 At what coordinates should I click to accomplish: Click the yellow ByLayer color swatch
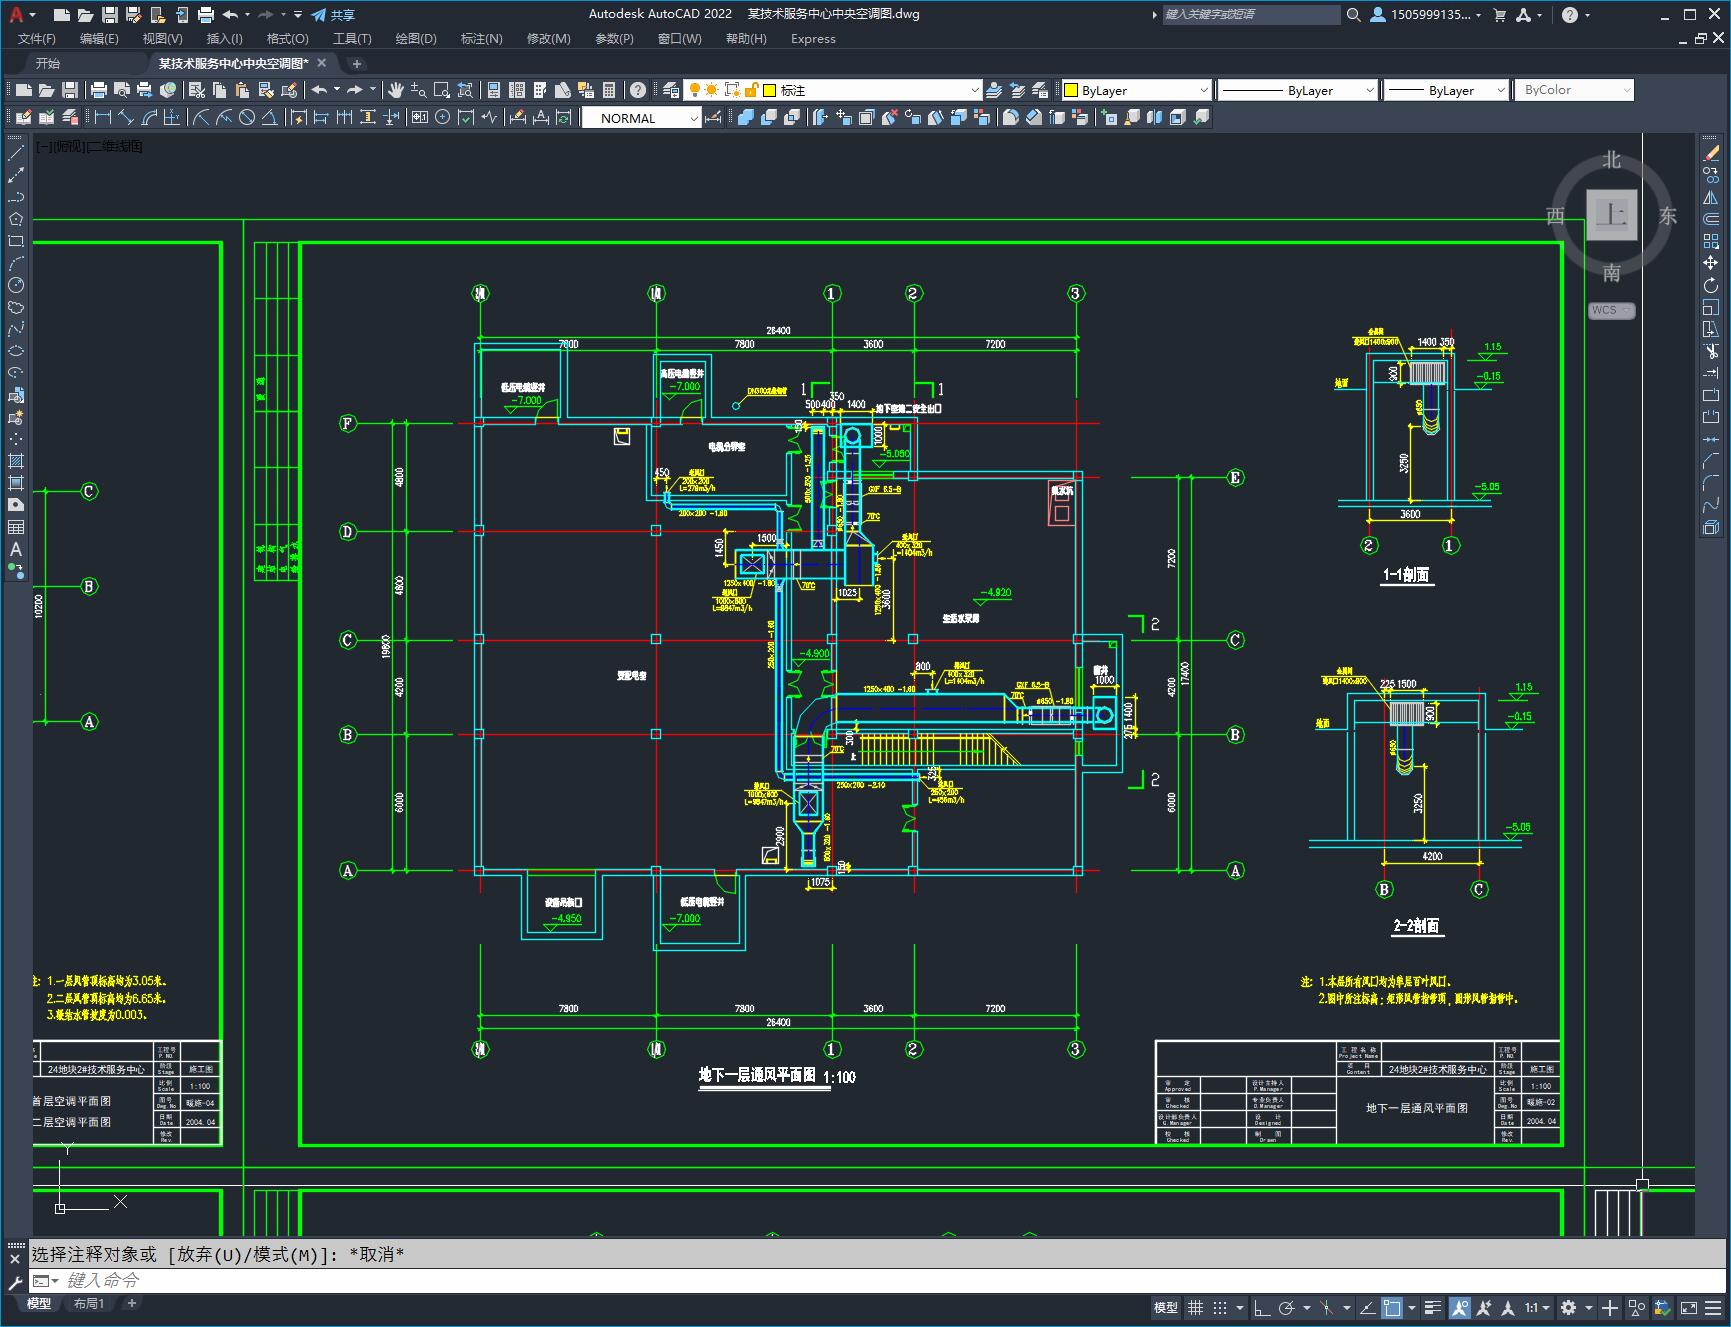click(x=1071, y=90)
